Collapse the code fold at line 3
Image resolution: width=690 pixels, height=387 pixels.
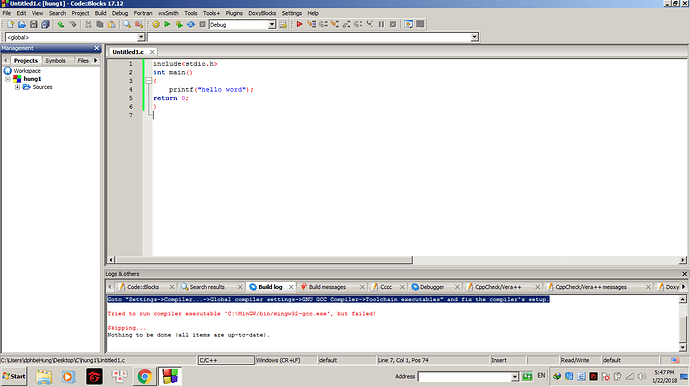click(x=149, y=81)
